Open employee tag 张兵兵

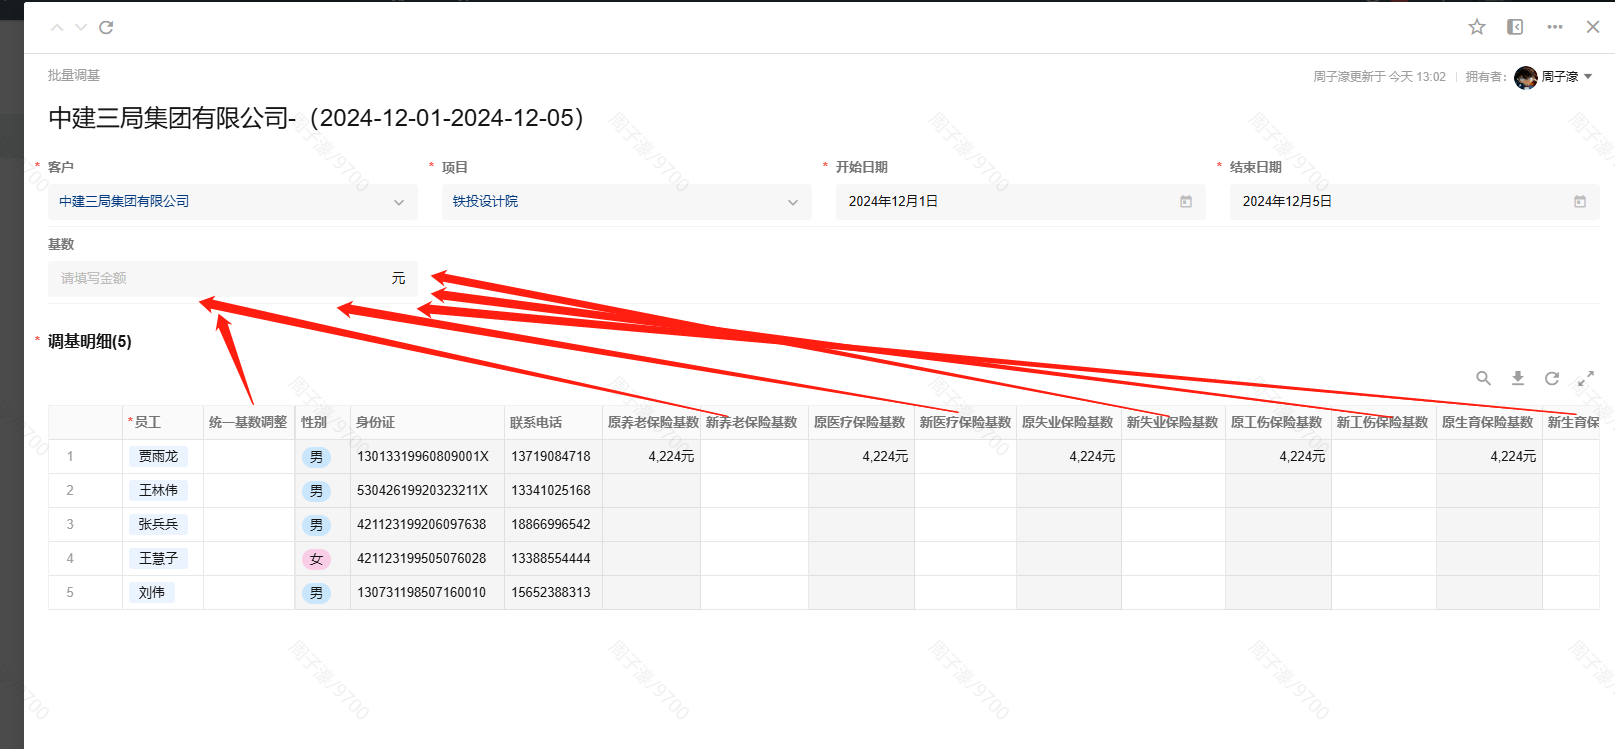click(158, 524)
